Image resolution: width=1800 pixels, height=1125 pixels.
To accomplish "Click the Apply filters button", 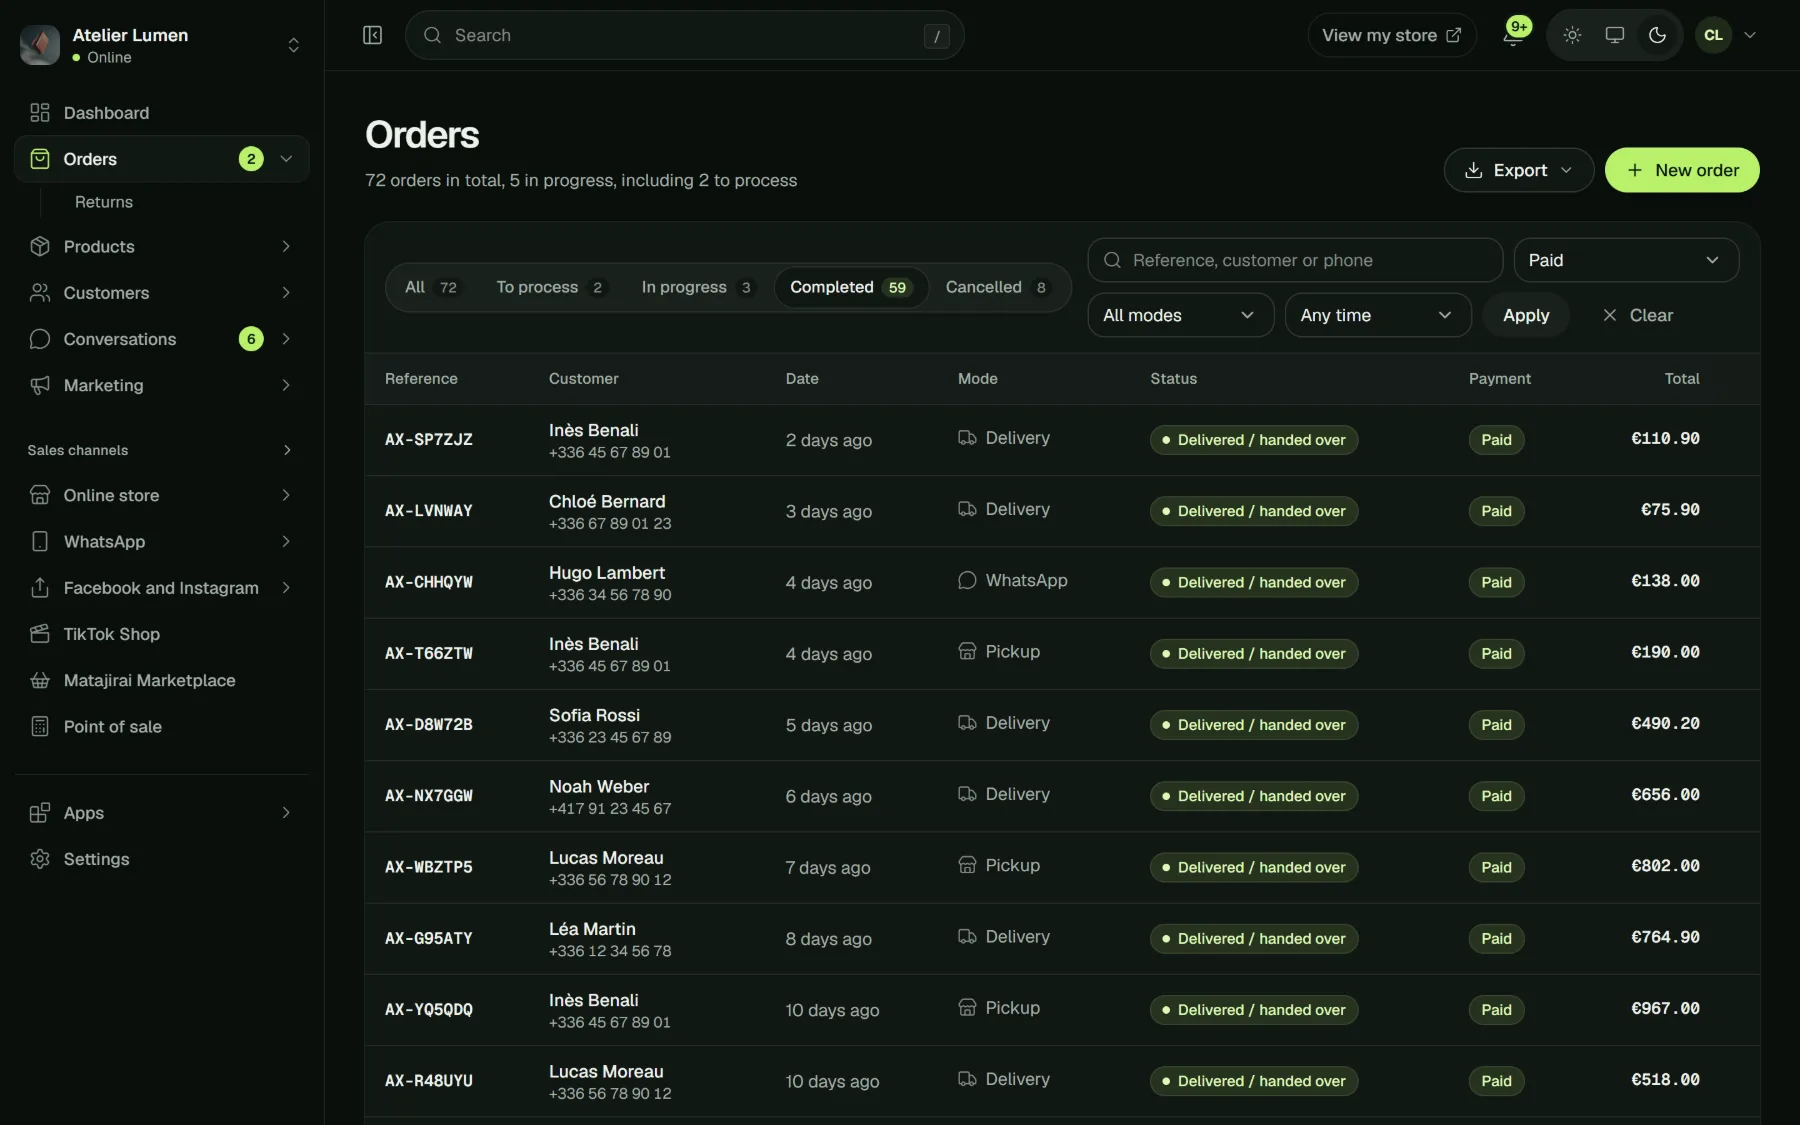I will point(1526,315).
